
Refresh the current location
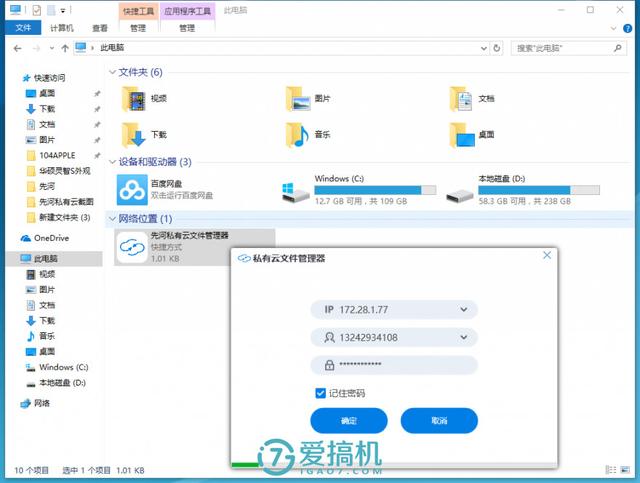497,48
